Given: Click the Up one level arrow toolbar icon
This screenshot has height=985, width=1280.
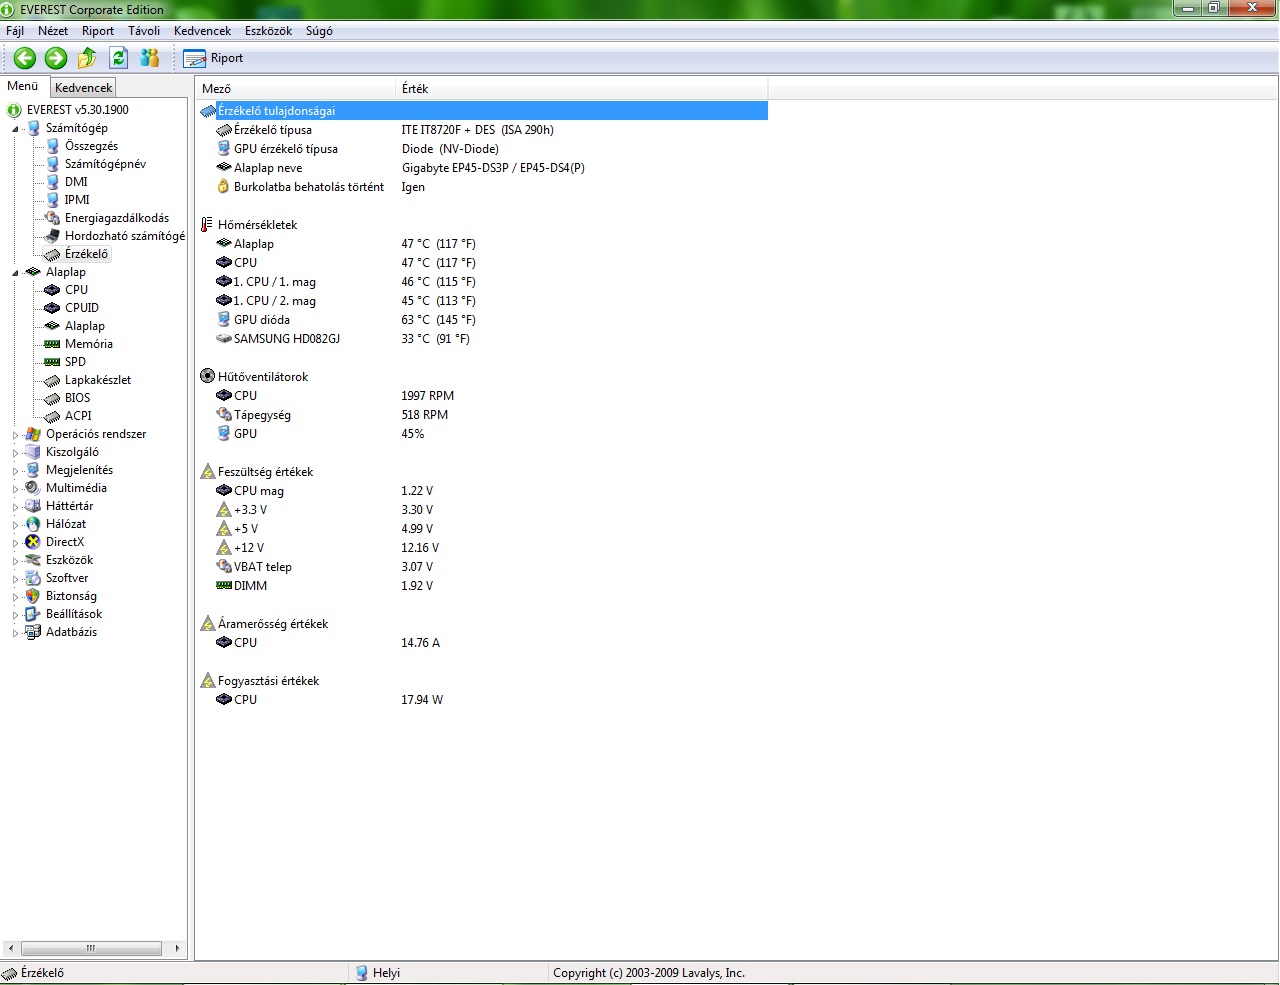Looking at the screenshot, I should click(87, 58).
